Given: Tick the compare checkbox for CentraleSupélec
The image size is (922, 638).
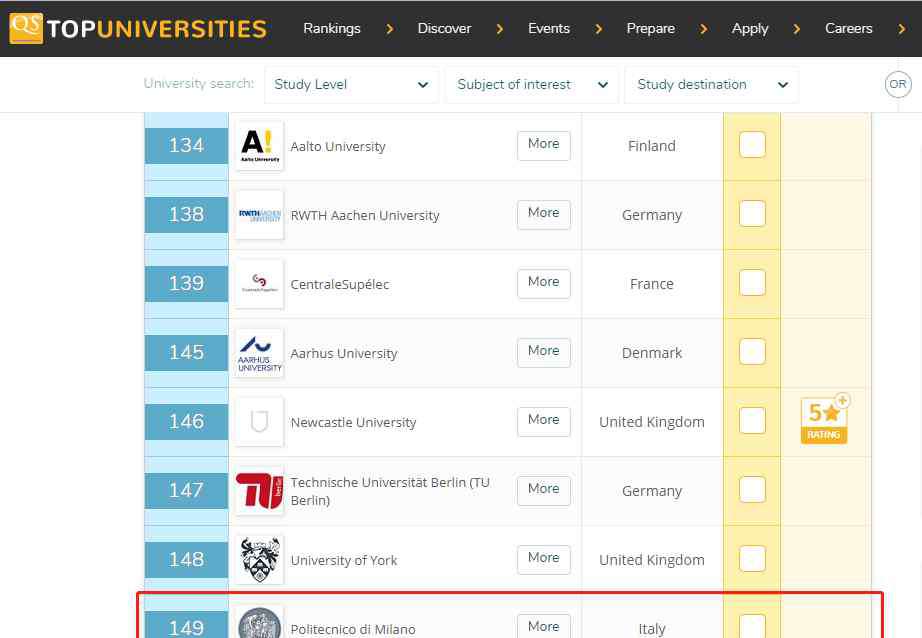Looking at the screenshot, I should click(x=752, y=282).
